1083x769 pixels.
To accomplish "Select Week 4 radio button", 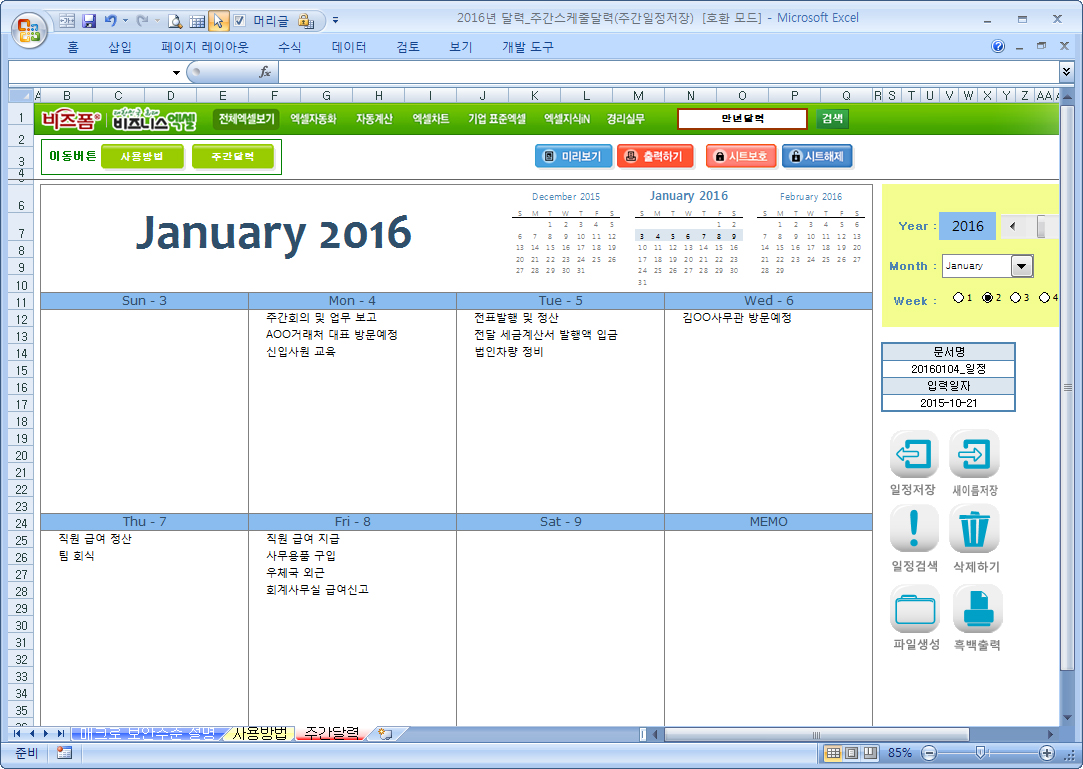I will tap(1044, 298).
